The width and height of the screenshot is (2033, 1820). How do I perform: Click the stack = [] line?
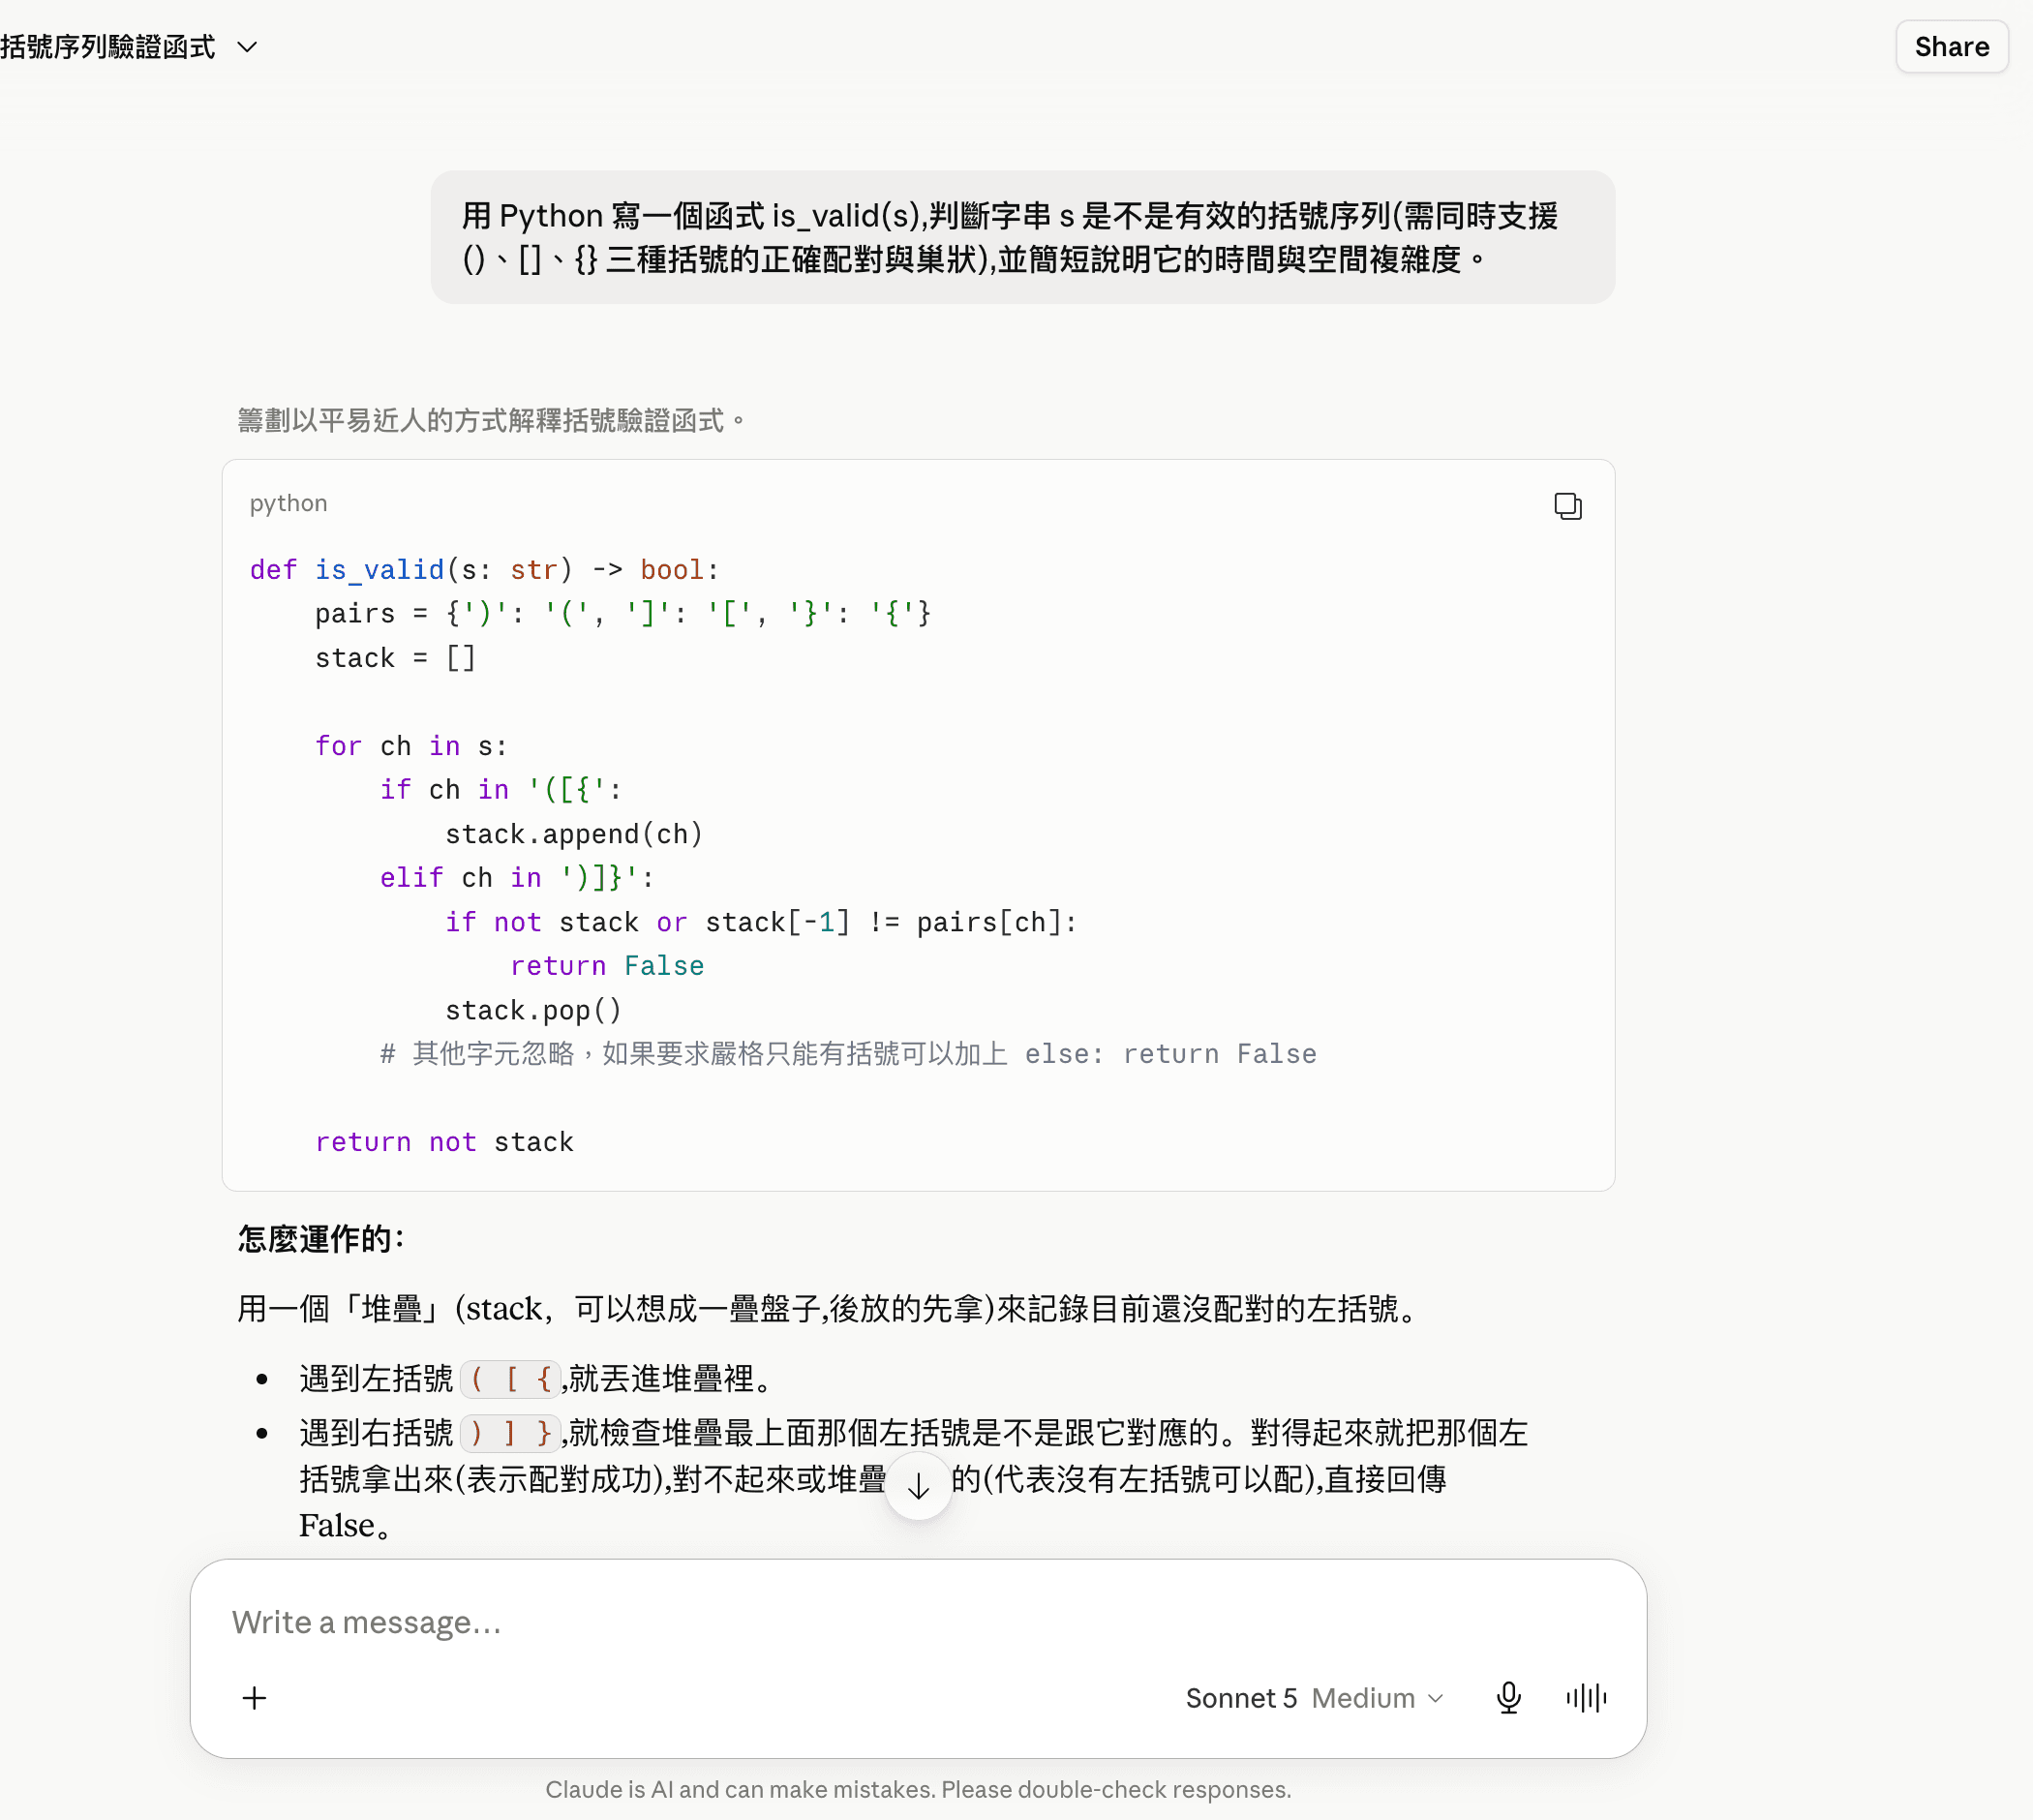(395, 658)
